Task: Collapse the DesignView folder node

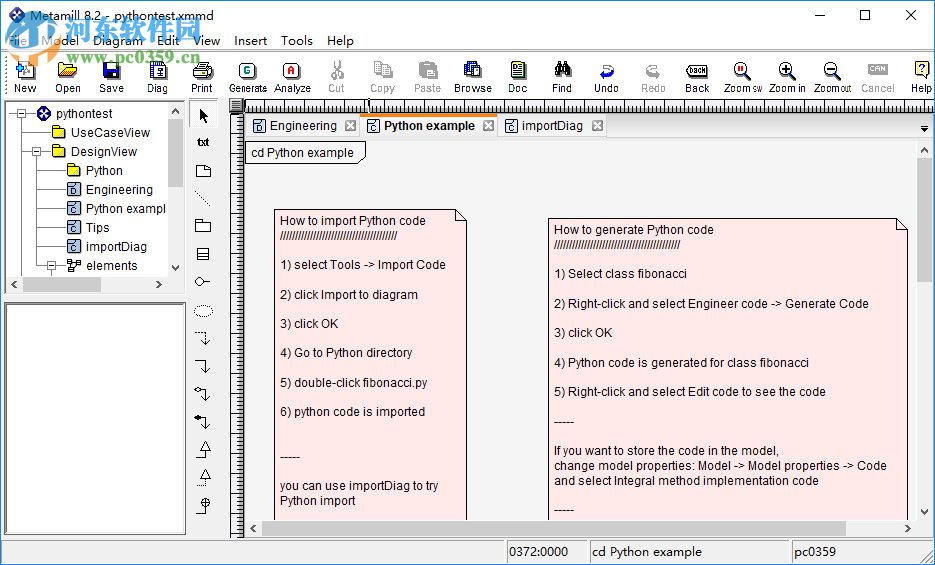Action: pos(36,151)
